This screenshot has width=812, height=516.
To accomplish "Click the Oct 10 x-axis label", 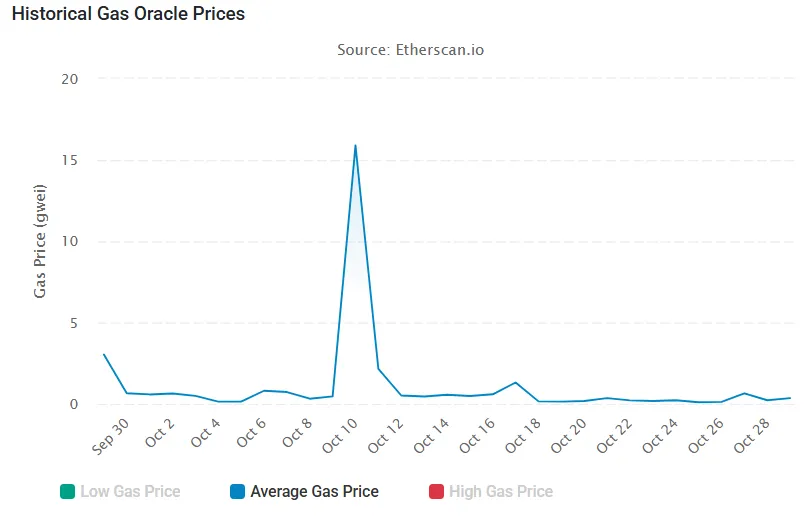I will point(339,436).
